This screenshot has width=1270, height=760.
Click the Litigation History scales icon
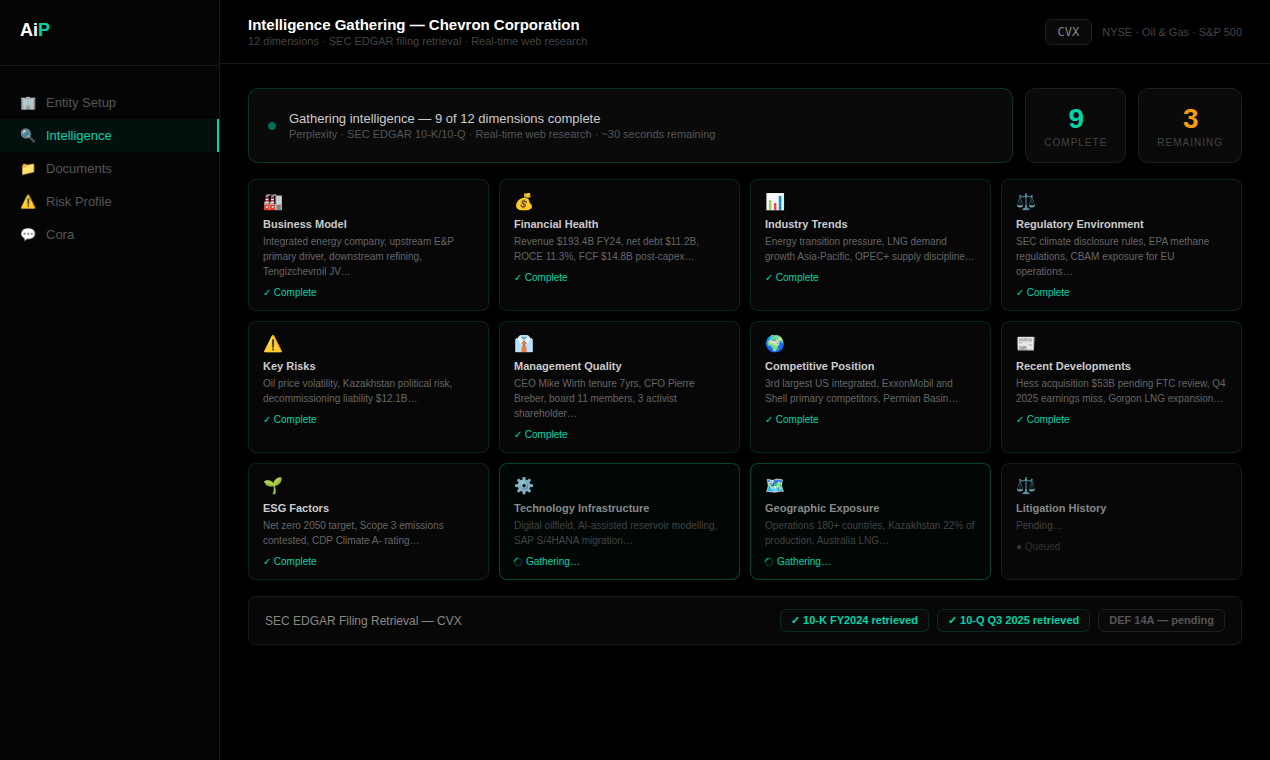pos(1026,486)
